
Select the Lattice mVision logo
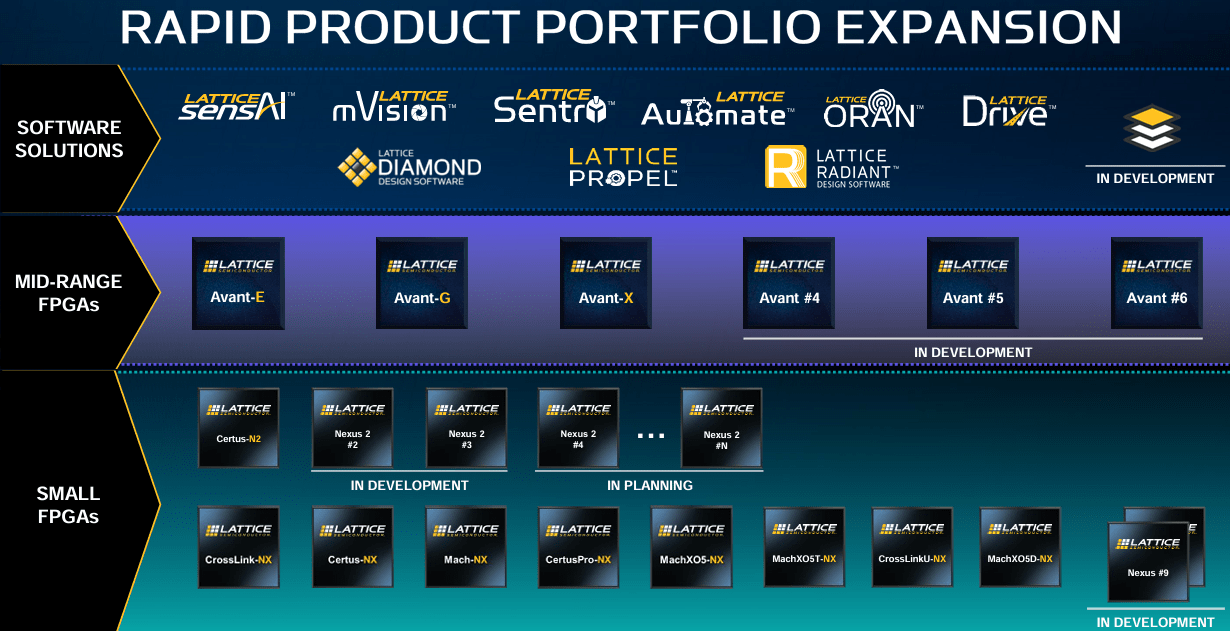tap(392, 107)
